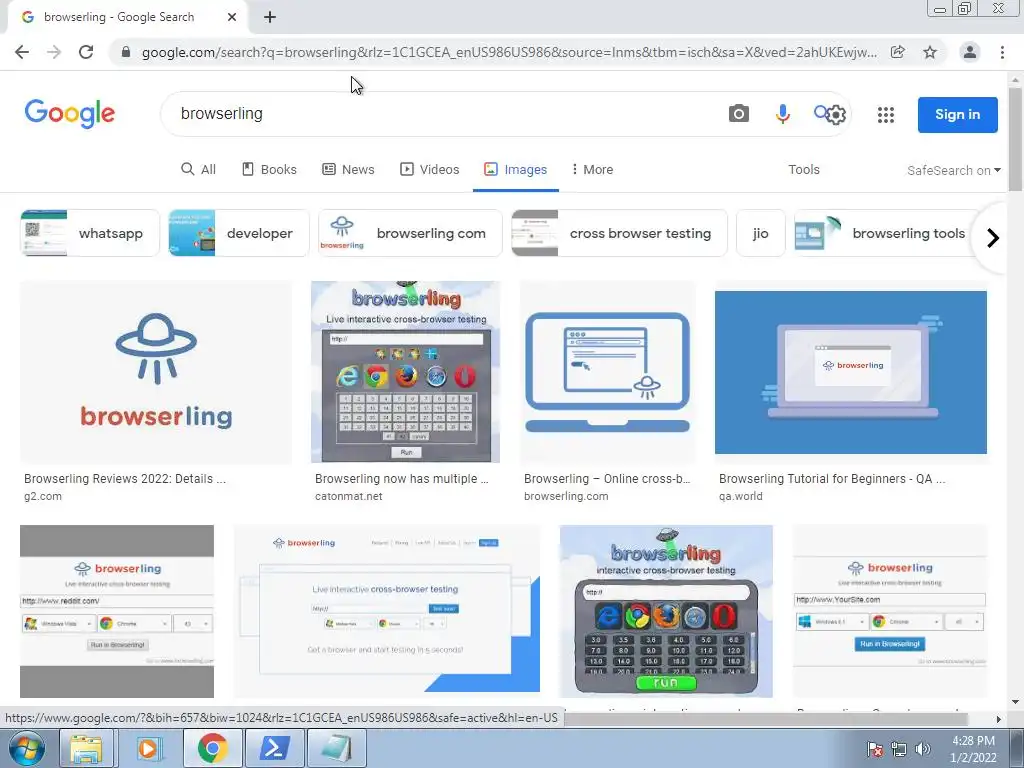Select the whatsapp suggestion chip
1024x768 pixels.
tap(89, 233)
